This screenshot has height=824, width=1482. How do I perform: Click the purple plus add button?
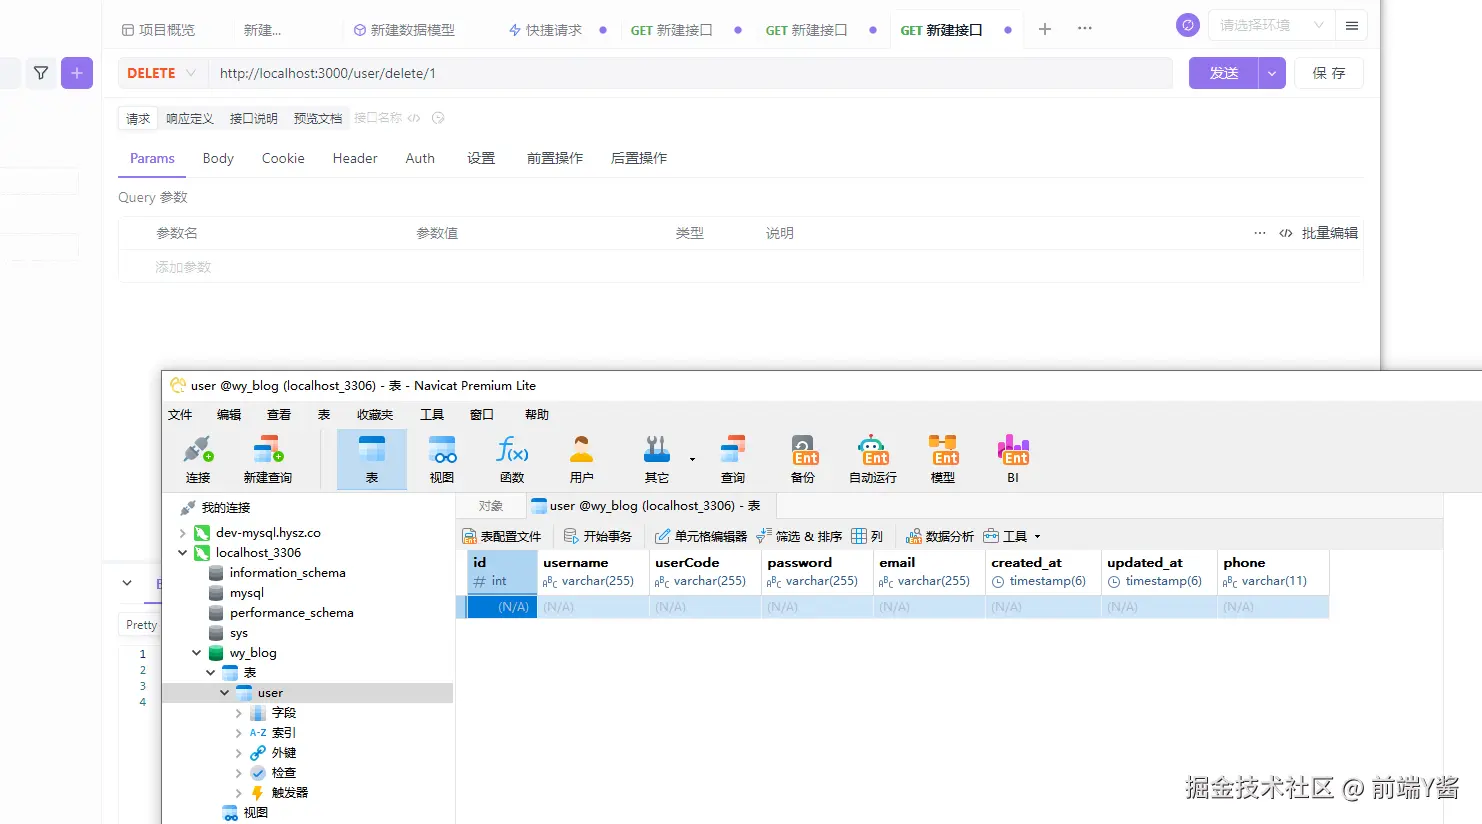(x=77, y=73)
